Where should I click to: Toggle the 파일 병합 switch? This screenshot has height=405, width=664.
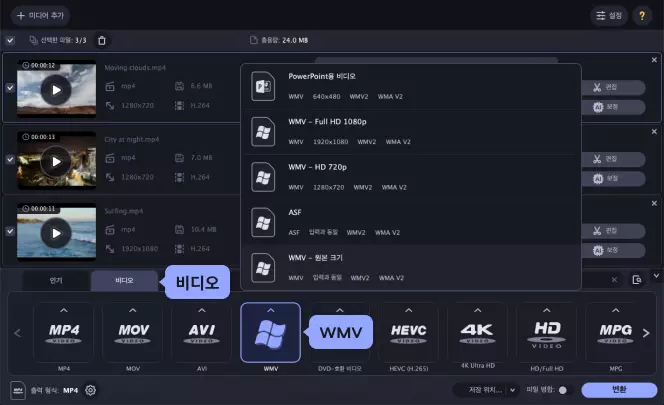(x=566, y=390)
